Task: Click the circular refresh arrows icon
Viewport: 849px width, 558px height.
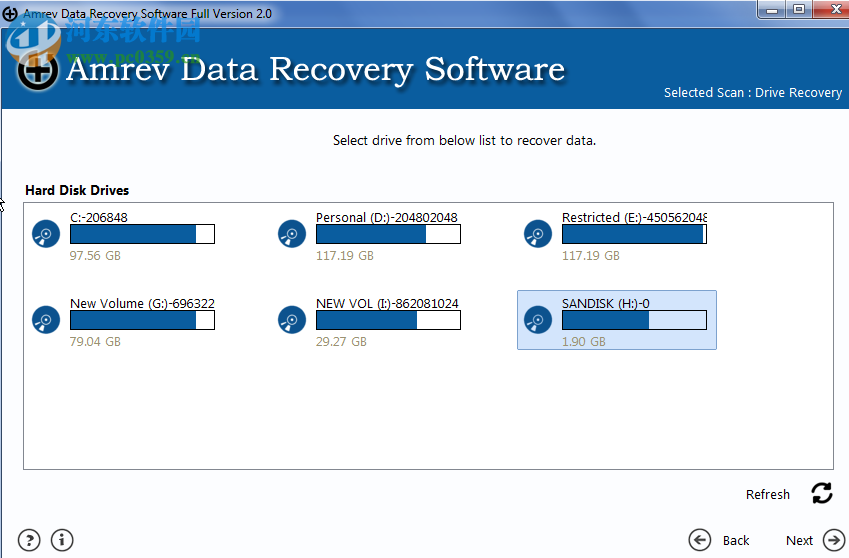Action: (821, 493)
